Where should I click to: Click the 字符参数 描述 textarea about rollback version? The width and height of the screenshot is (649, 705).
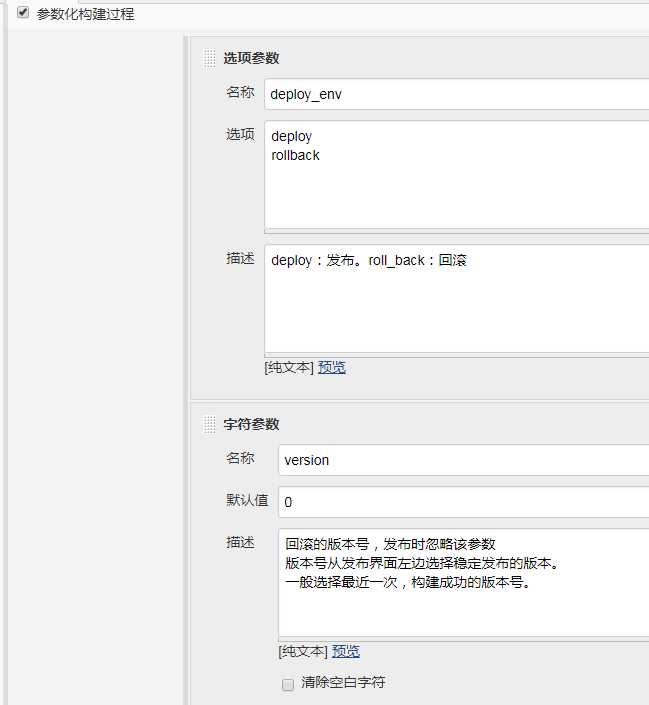(464, 583)
